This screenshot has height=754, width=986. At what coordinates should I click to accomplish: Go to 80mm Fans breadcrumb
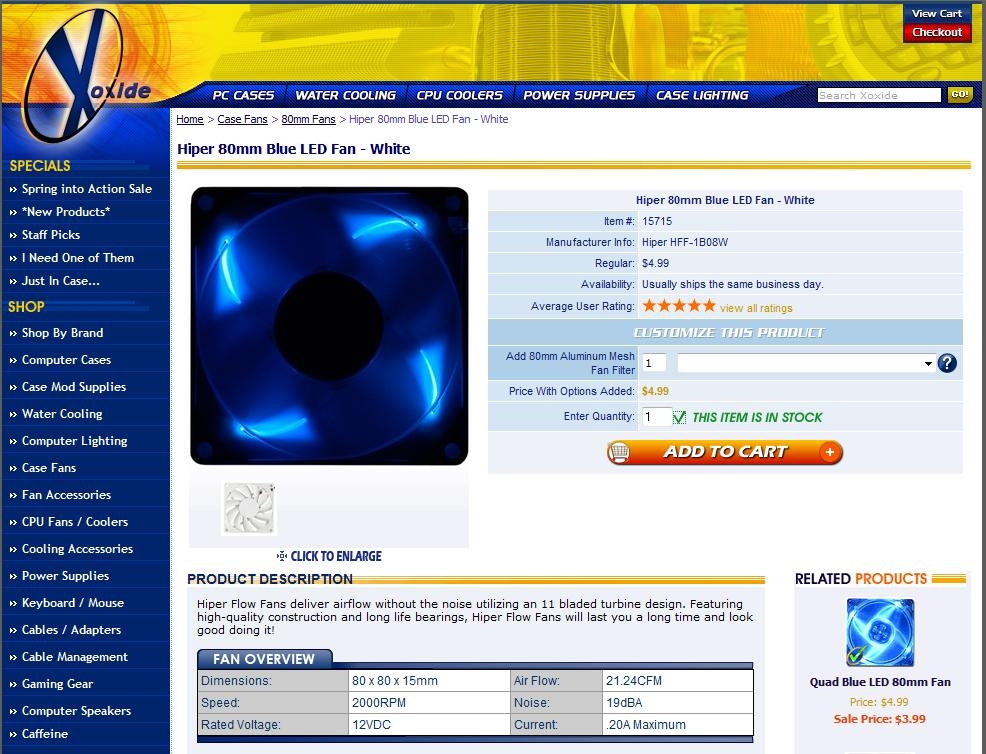[308, 119]
